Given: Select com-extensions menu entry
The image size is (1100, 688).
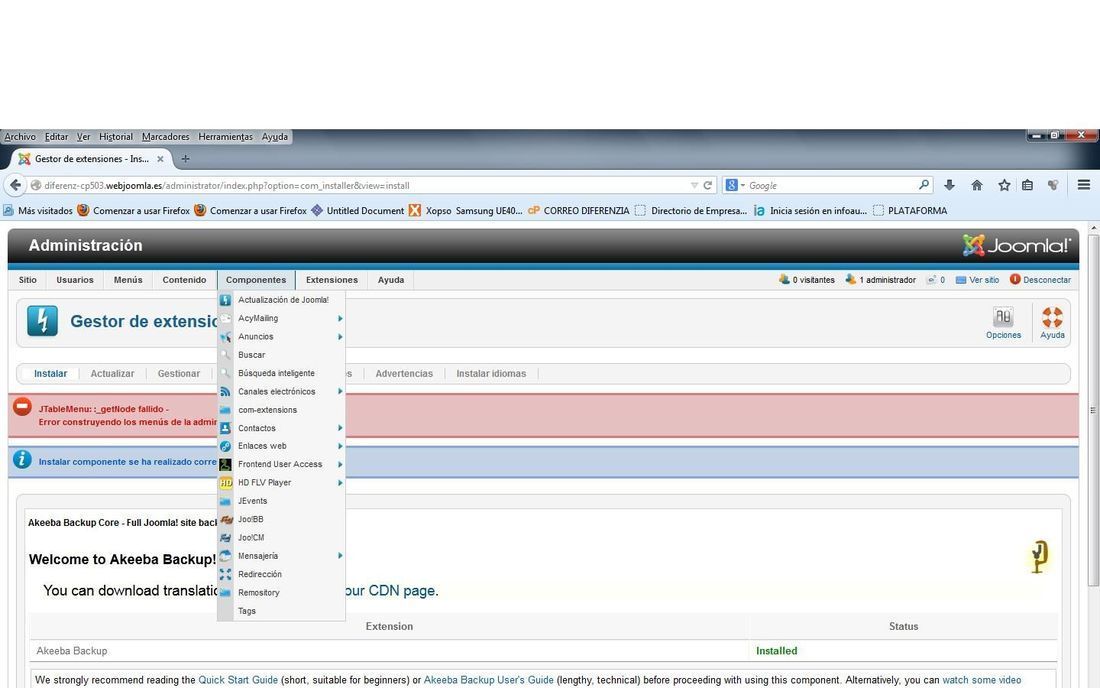Looking at the screenshot, I should [267, 410].
